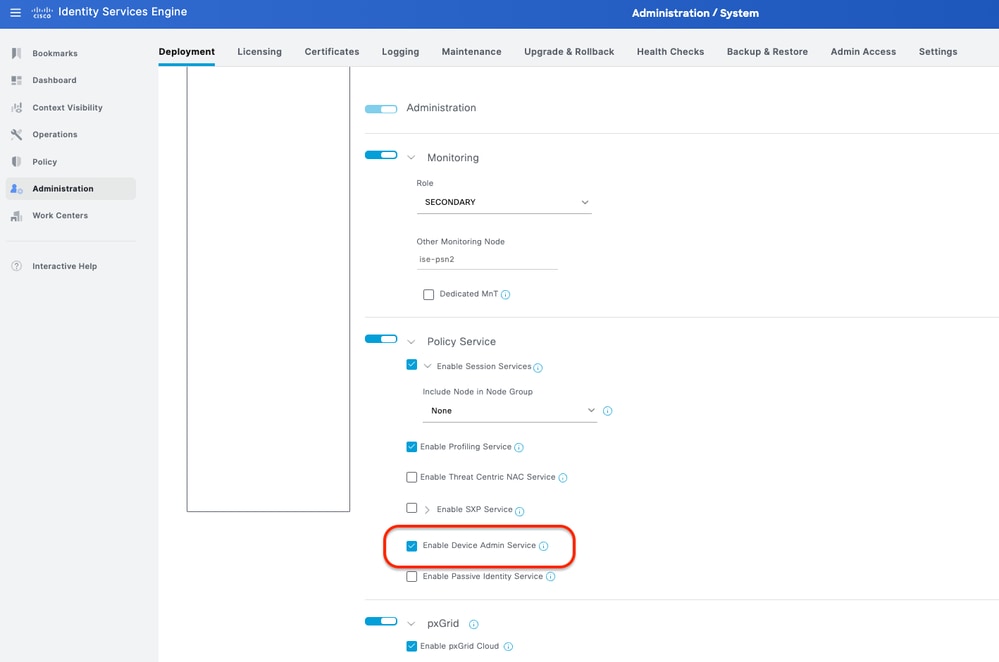Switch to the Maintenance tab
The image size is (999, 662).
click(x=471, y=52)
